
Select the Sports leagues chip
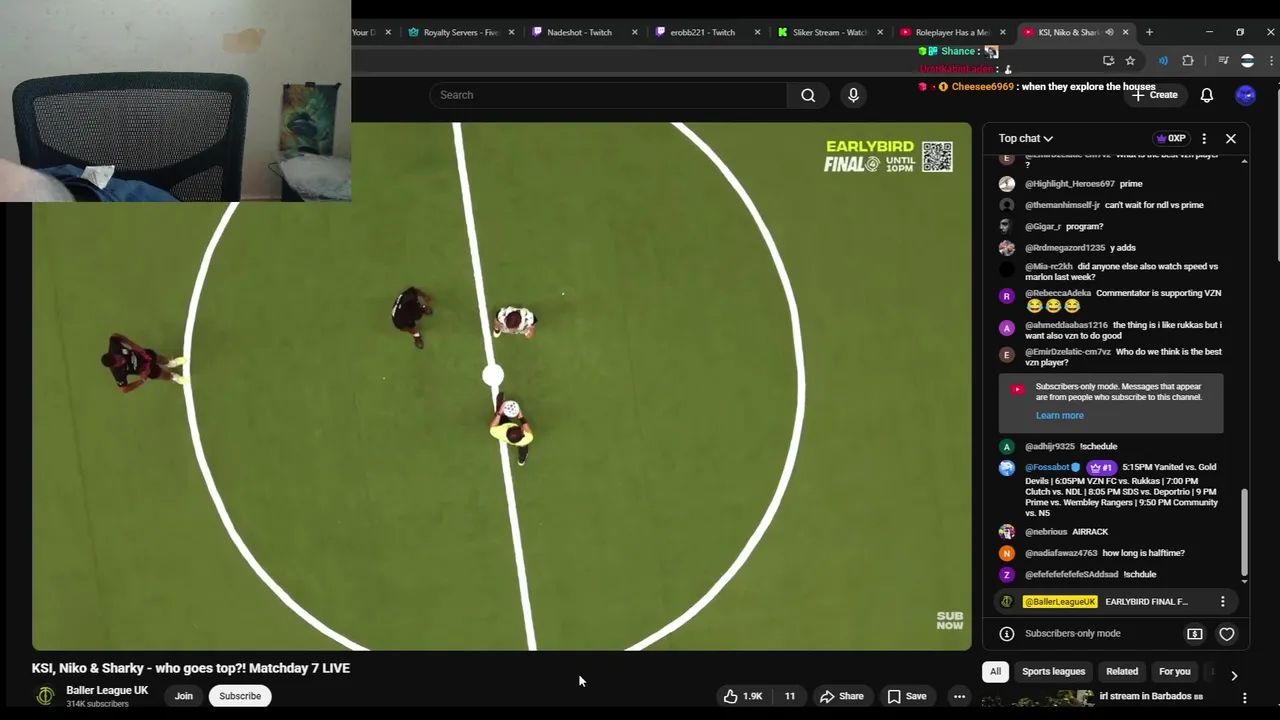pos(1053,672)
